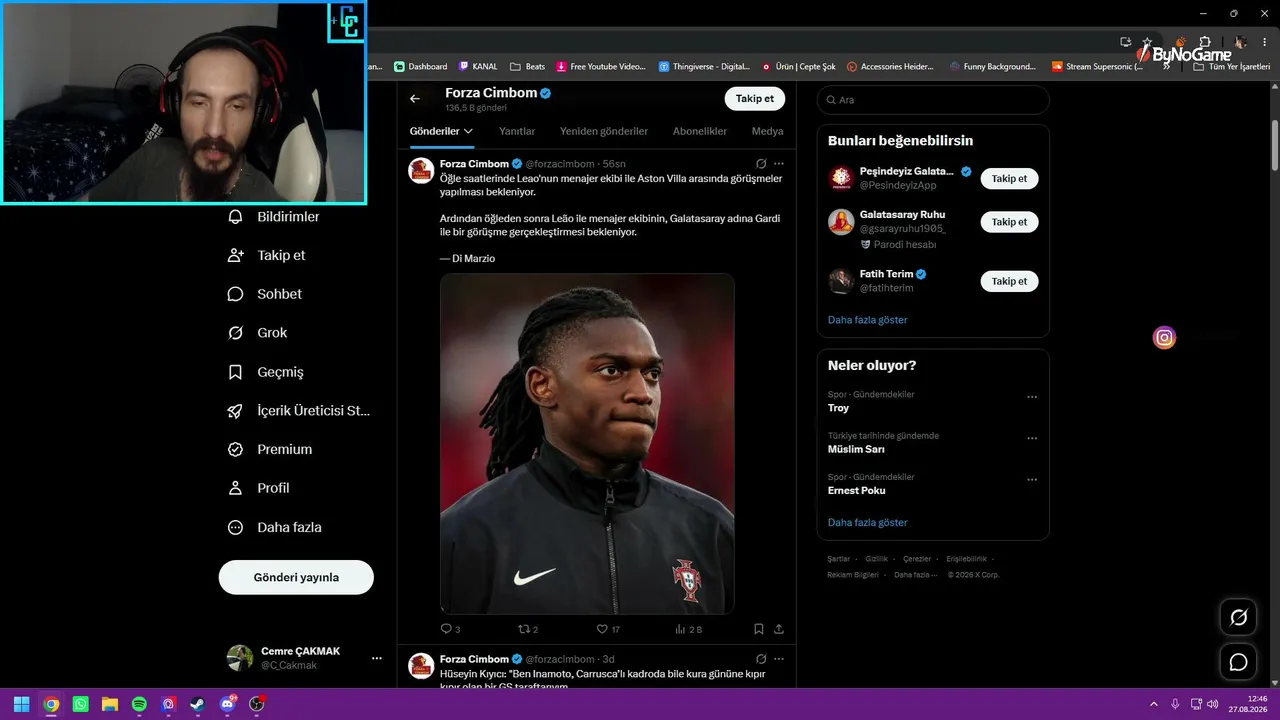Like the Leão post with 17 likes
Screen dimensions: 1280x720
click(608, 629)
